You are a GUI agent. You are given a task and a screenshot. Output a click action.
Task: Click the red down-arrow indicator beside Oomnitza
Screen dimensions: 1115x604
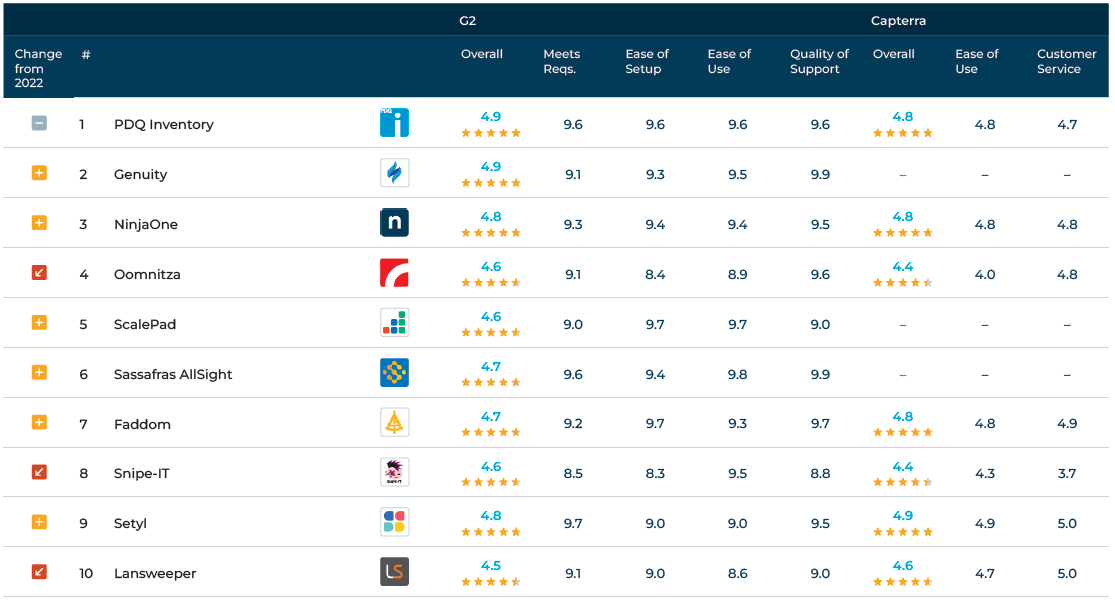tap(39, 272)
